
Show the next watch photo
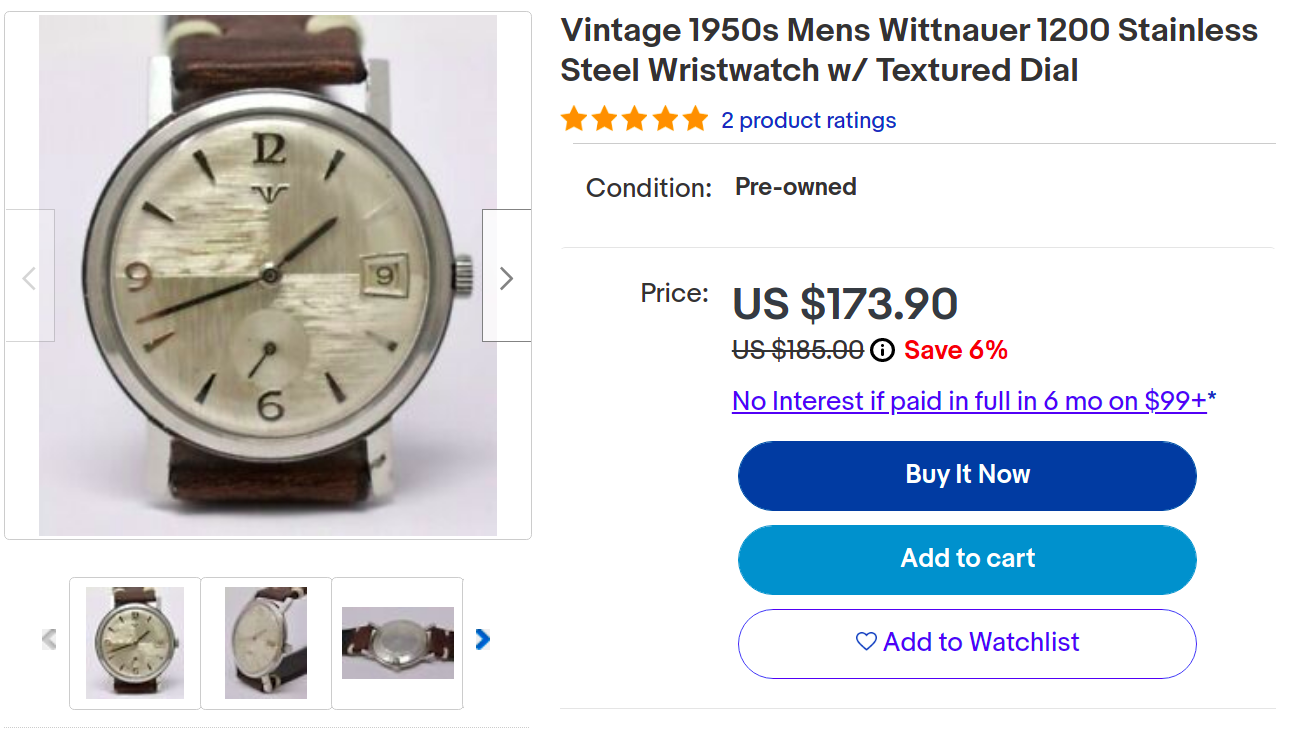[506, 277]
